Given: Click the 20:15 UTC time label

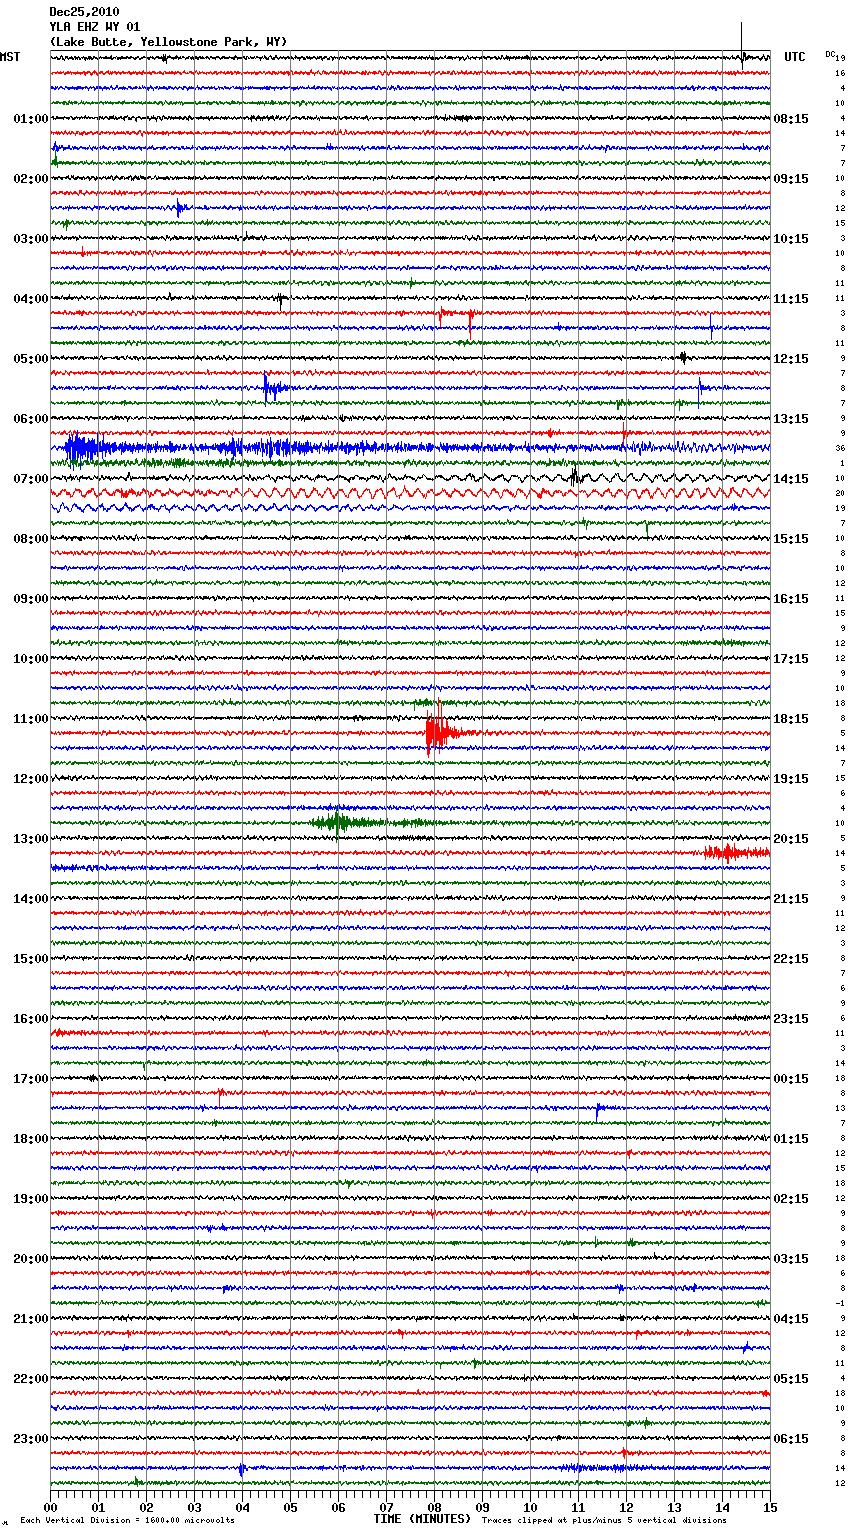Looking at the screenshot, I should 791,839.
